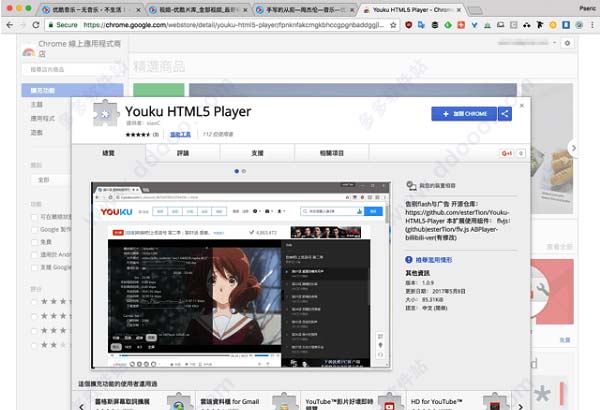
Task: Open the 相關項目 related tab
Action: pos(332,153)
